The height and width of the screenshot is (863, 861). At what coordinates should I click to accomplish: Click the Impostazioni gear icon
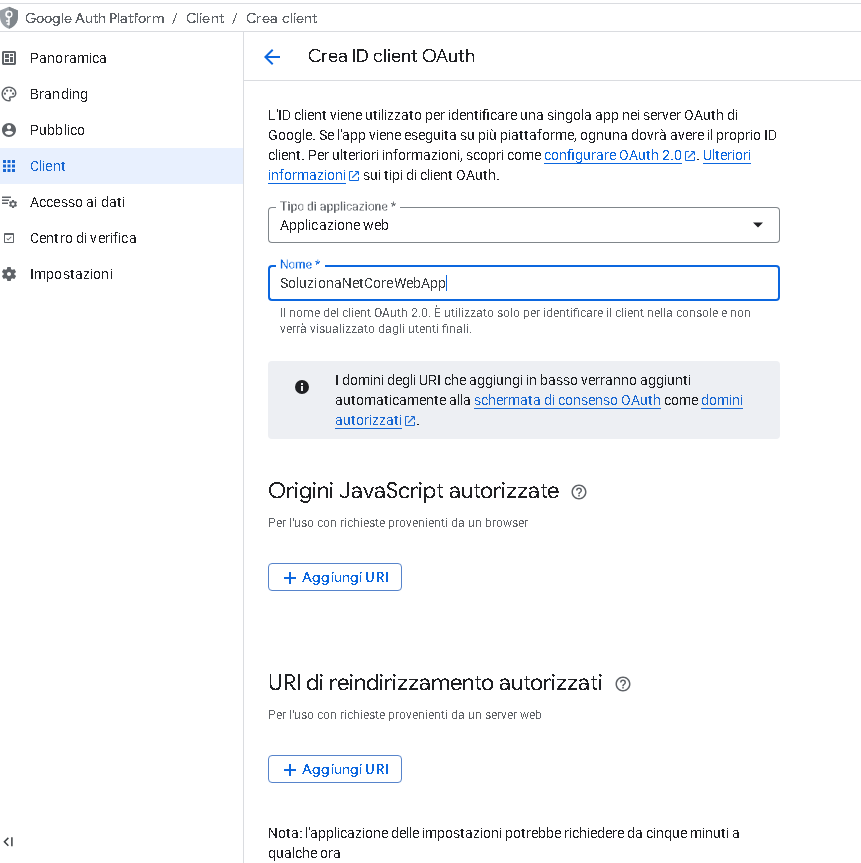9,274
